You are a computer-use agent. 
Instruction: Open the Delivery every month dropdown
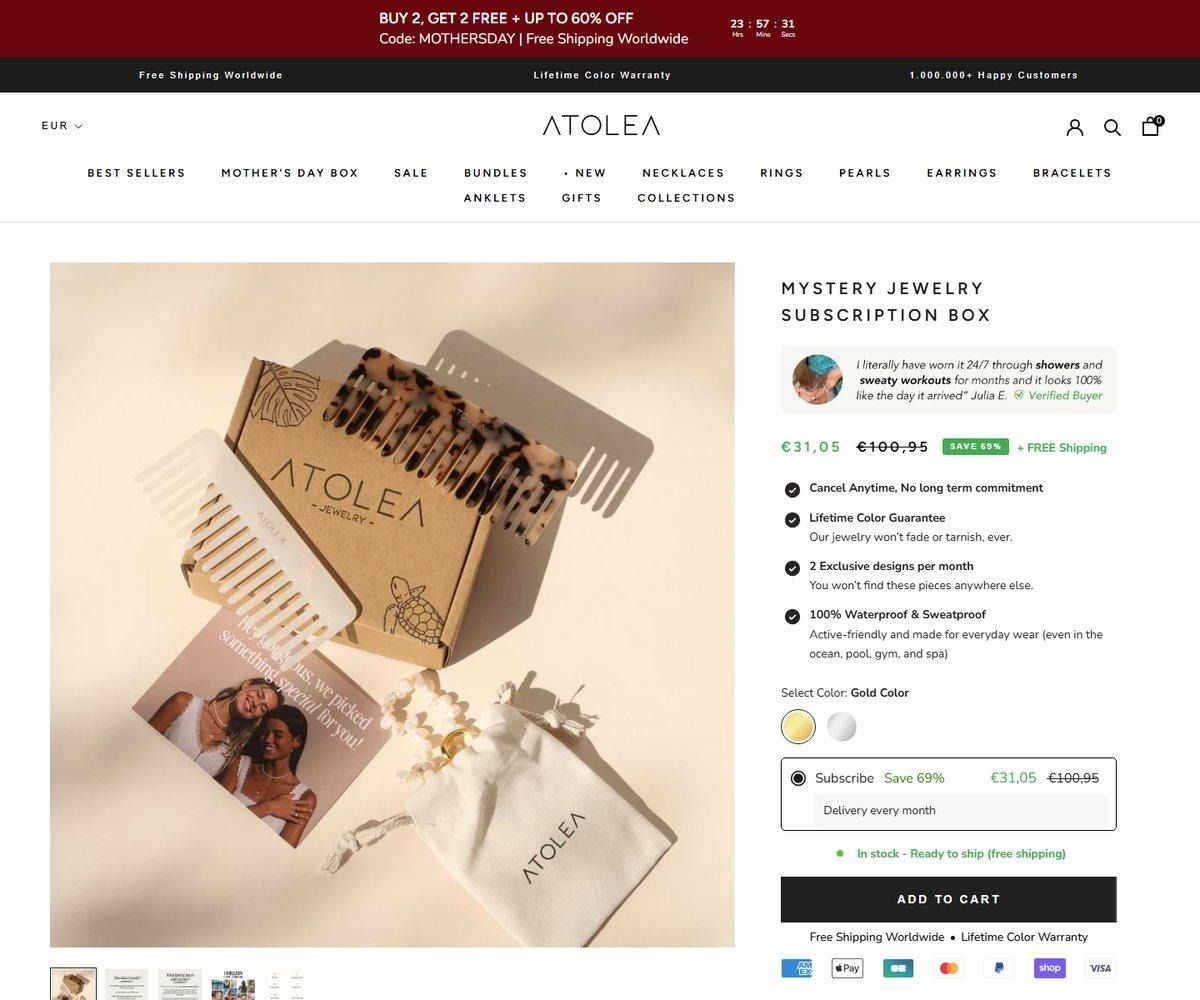coord(960,810)
